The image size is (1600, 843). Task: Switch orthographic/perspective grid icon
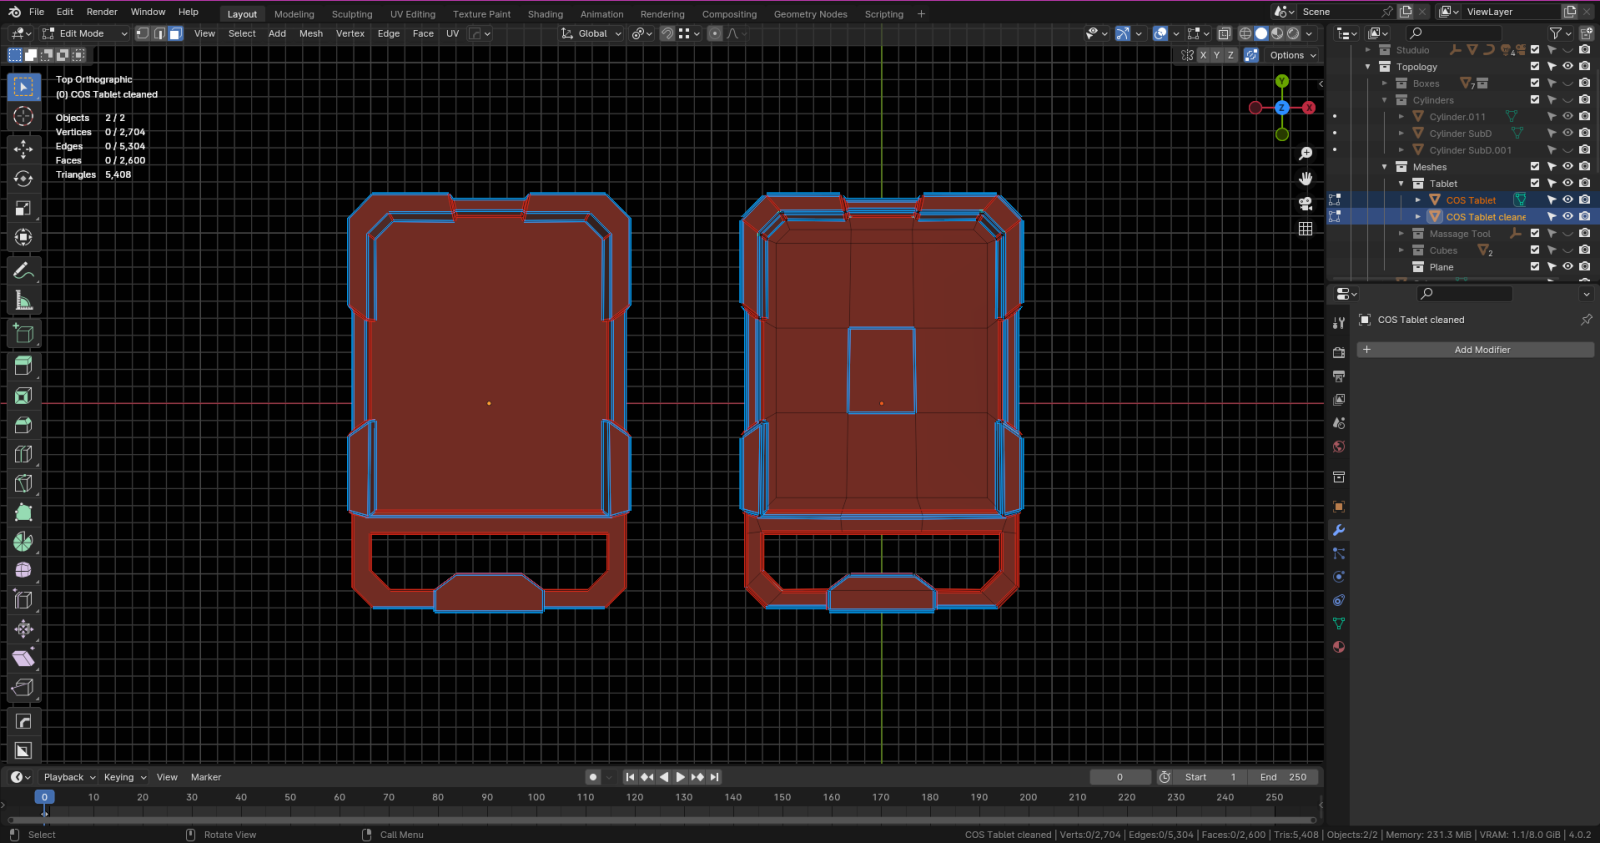coord(1305,229)
